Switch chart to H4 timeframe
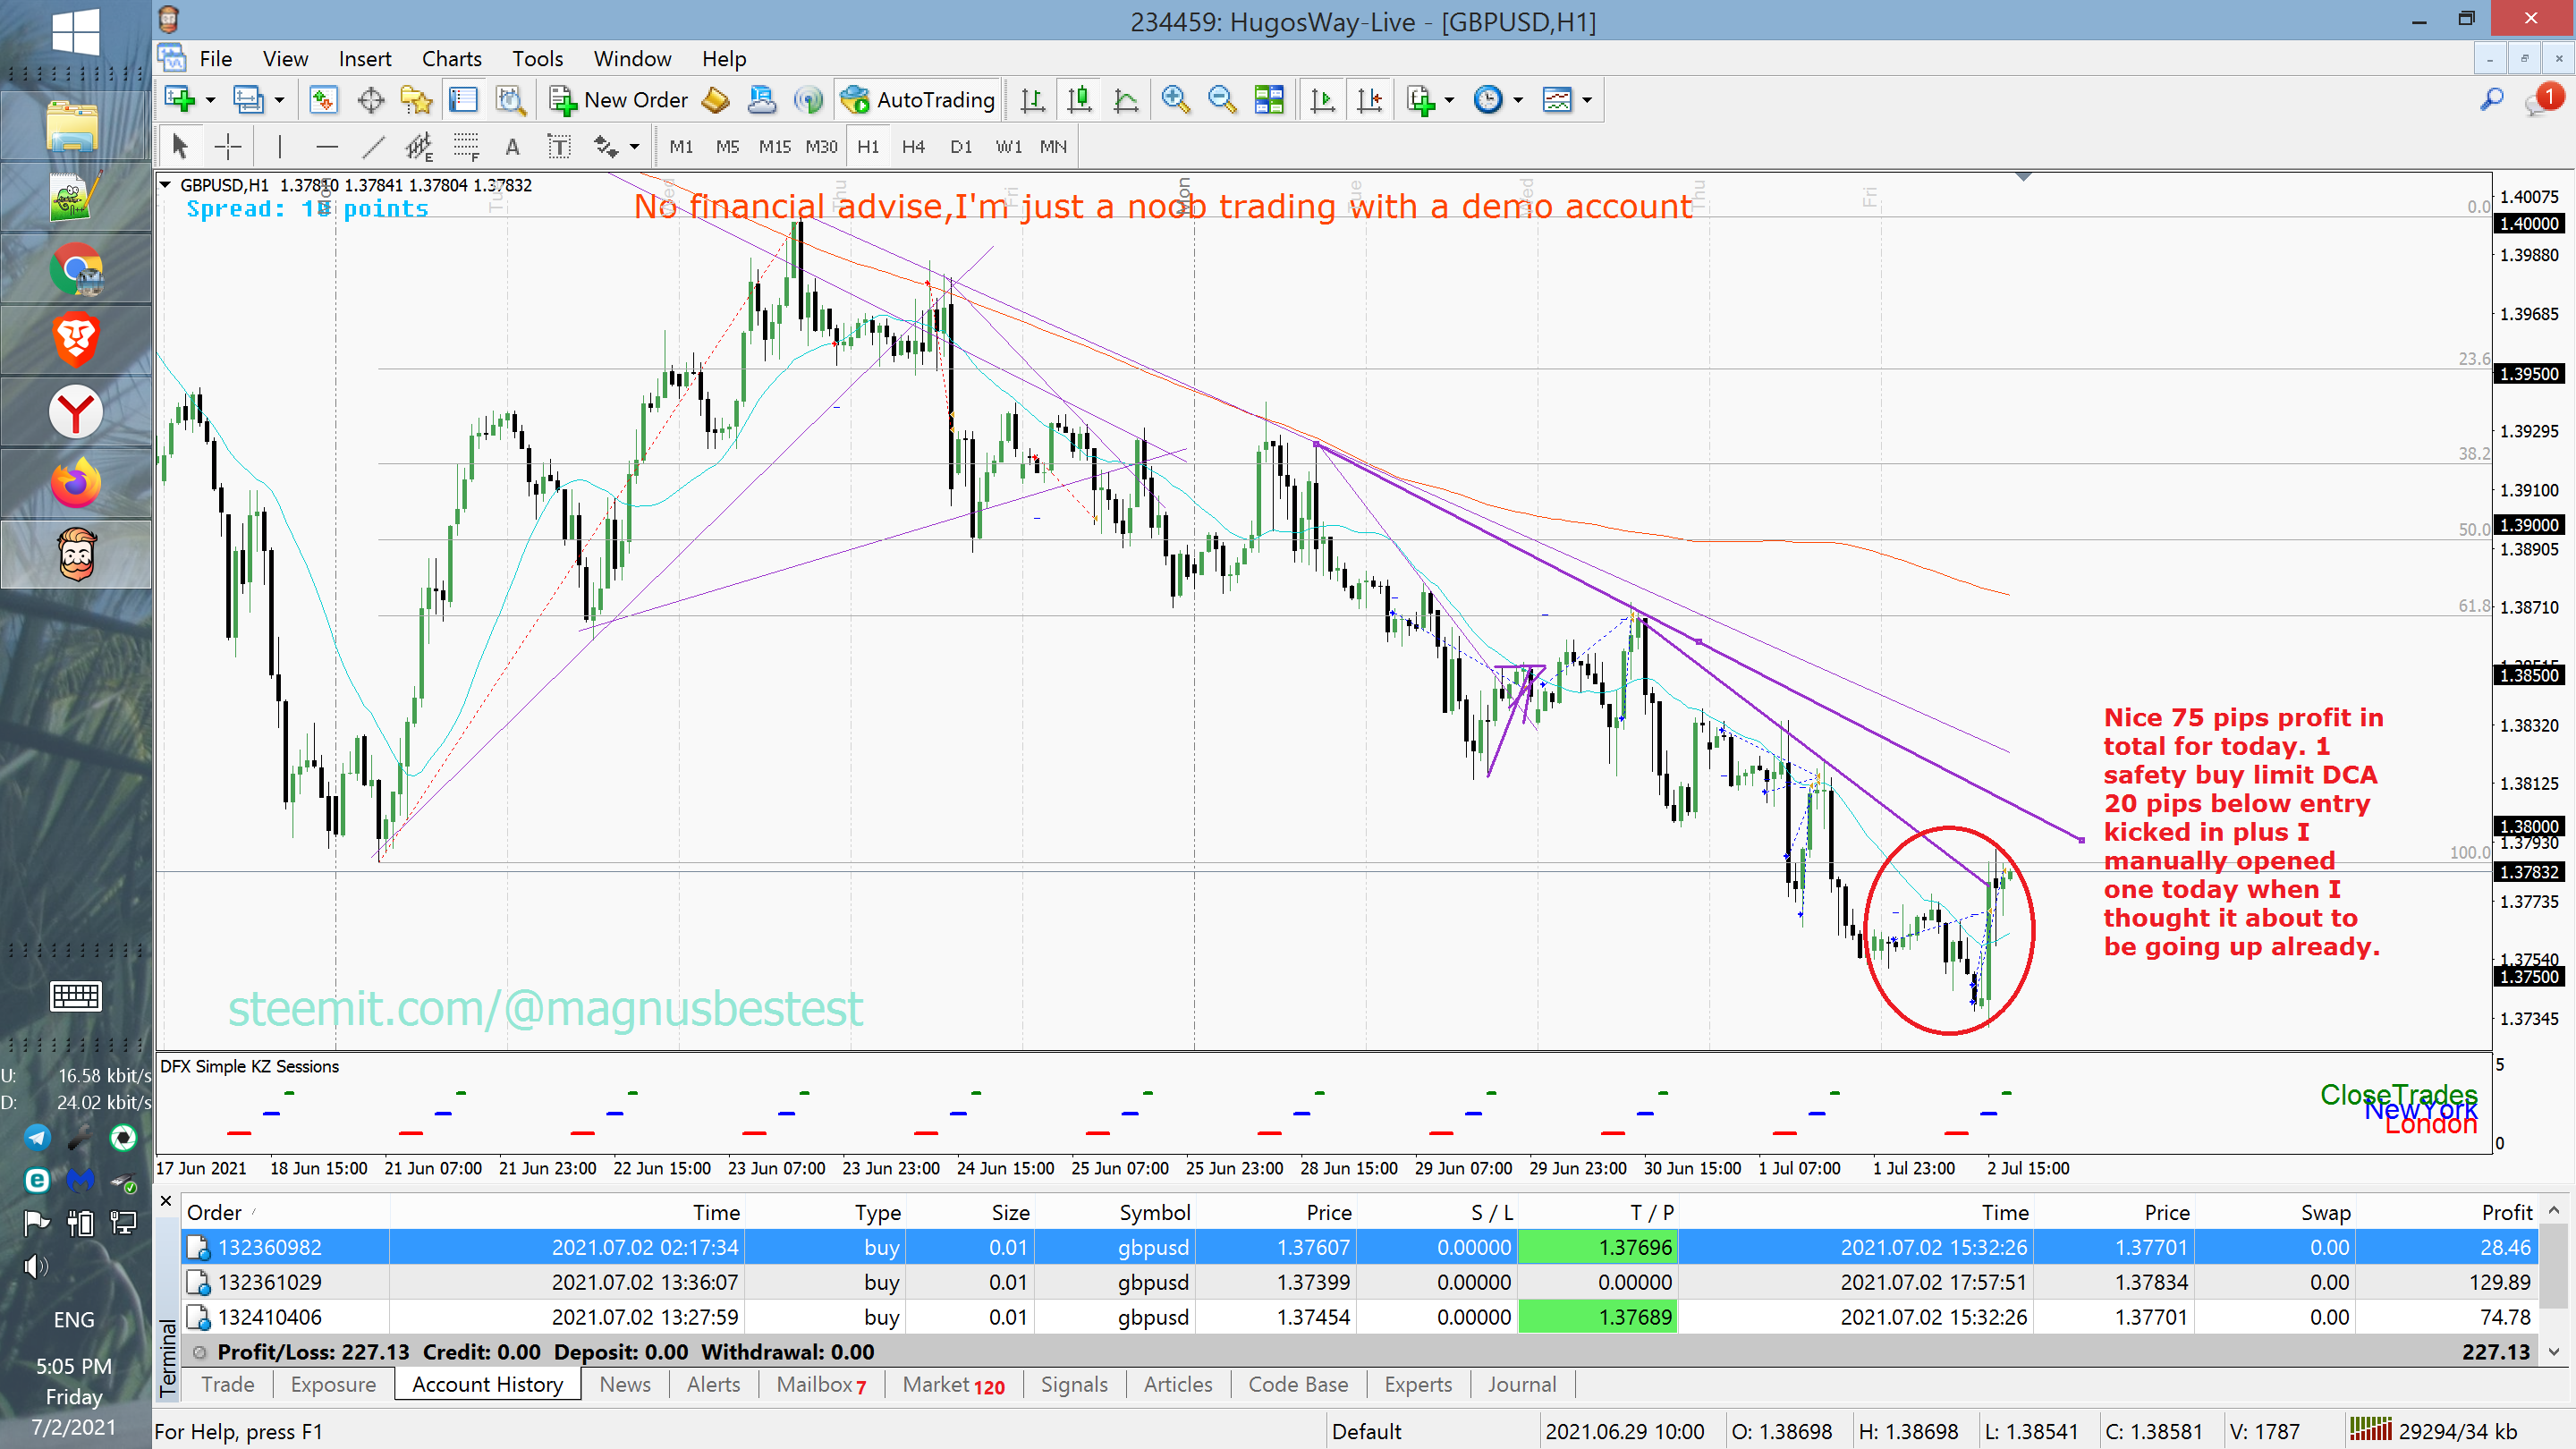 coord(912,147)
